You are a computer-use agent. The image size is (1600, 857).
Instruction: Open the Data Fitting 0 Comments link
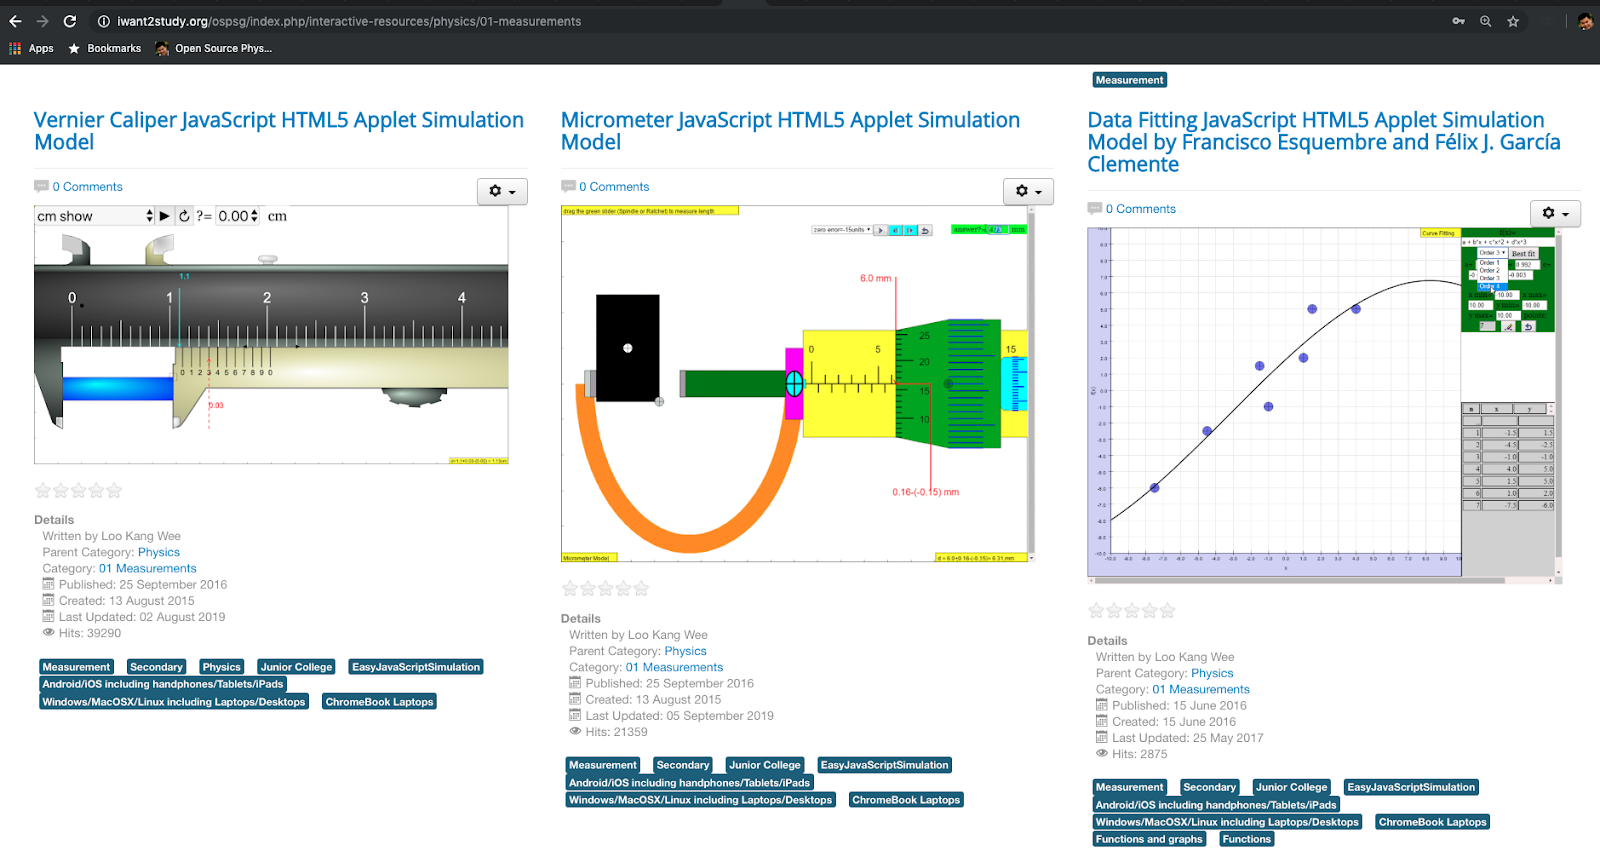[x=1141, y=209]
